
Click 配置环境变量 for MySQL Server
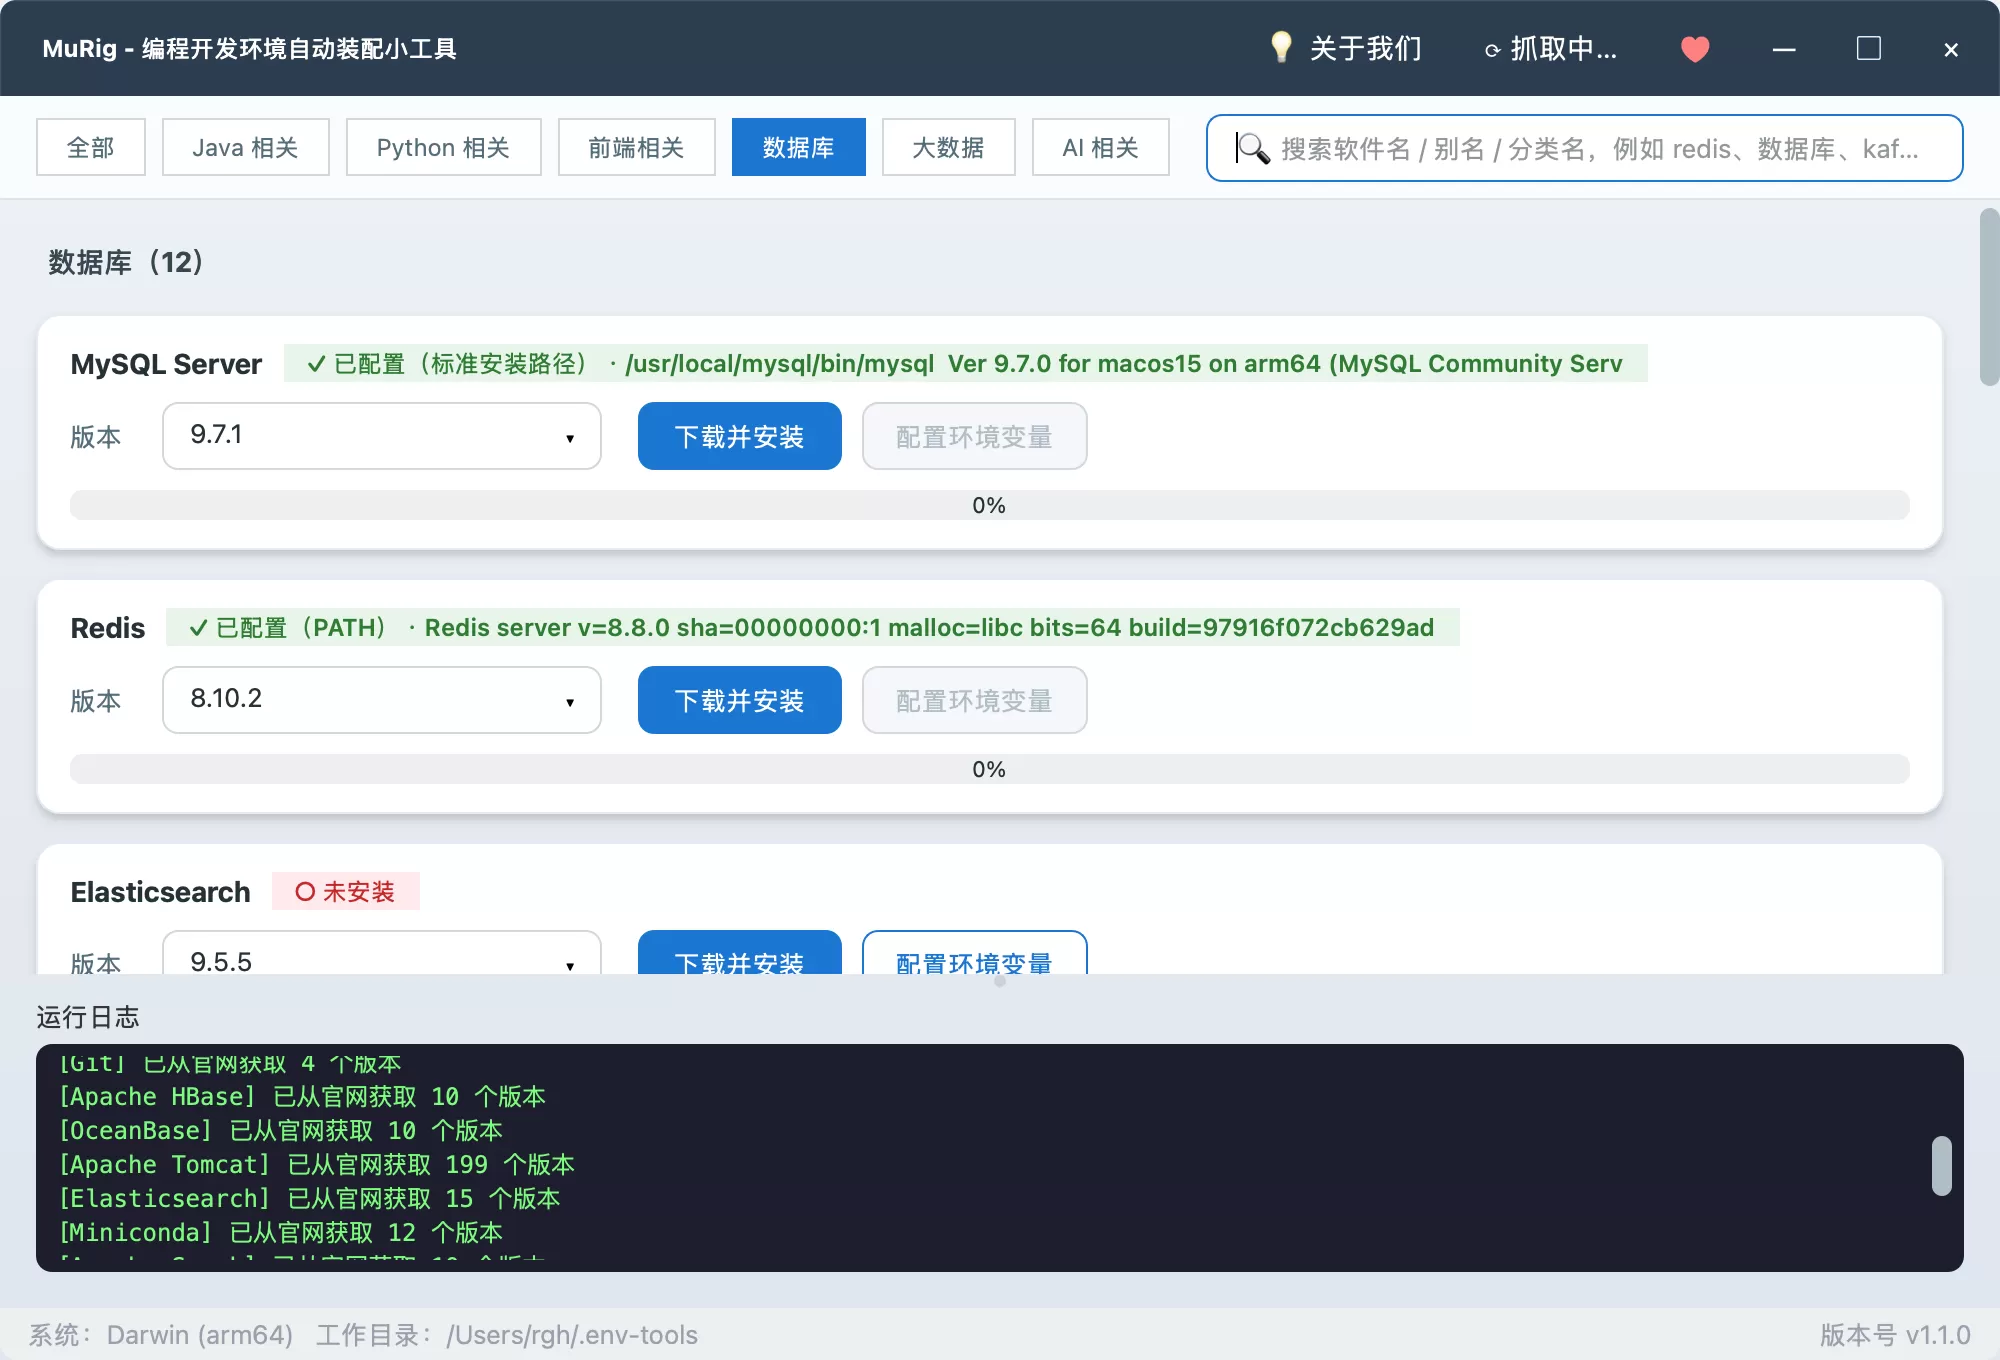click(x=975, y=436)
